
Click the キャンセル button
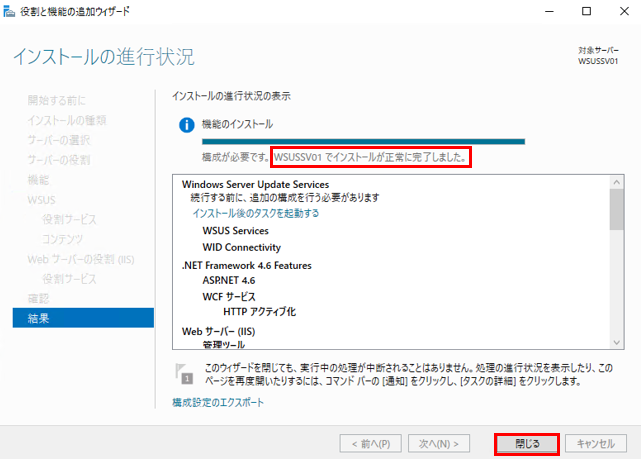[596, 443]
